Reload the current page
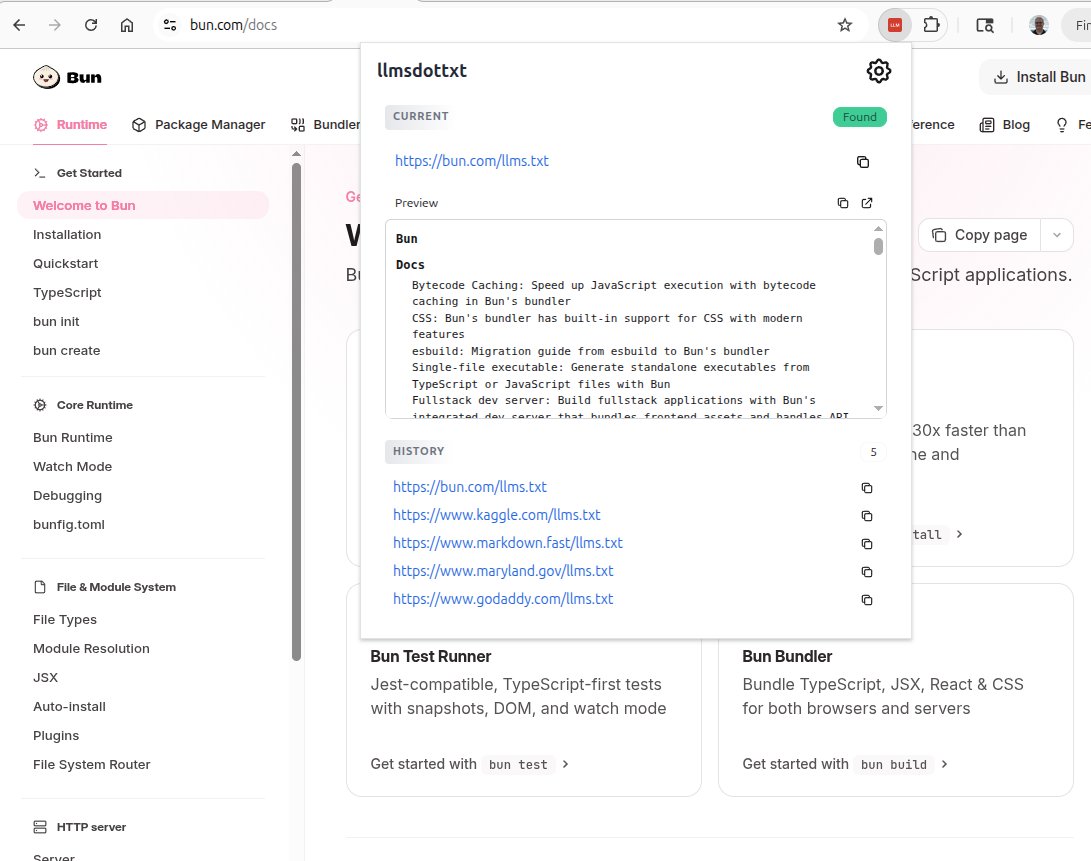Screen dimensions: 1091x861 pyautogui.click(x=90, y=25)
